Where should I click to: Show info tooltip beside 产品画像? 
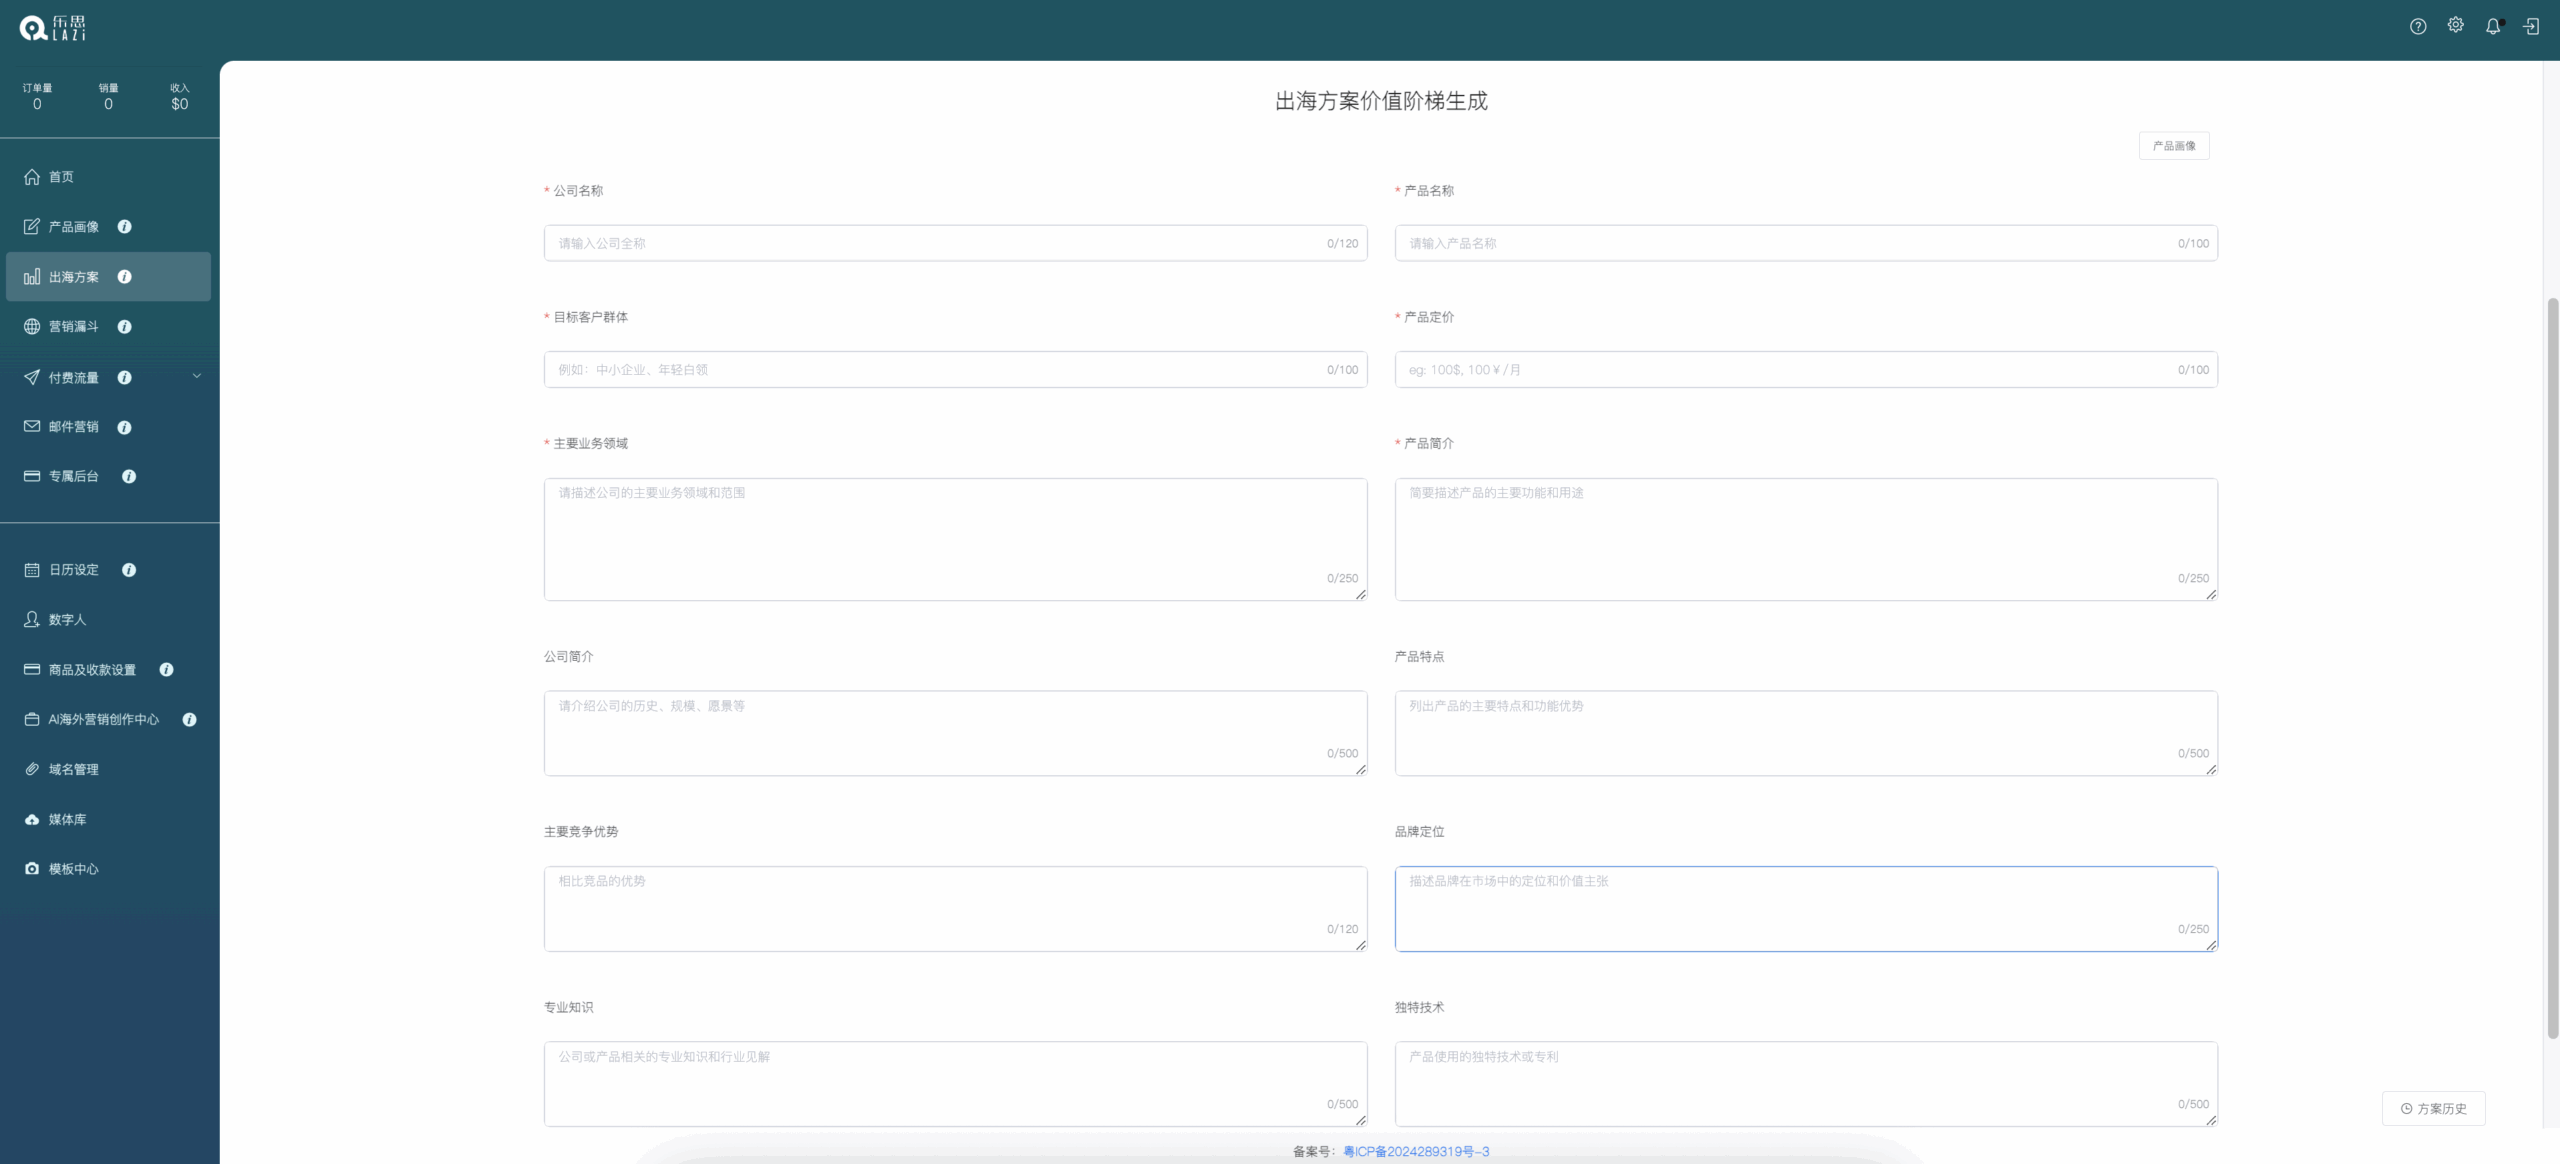[x=125, y=227]
